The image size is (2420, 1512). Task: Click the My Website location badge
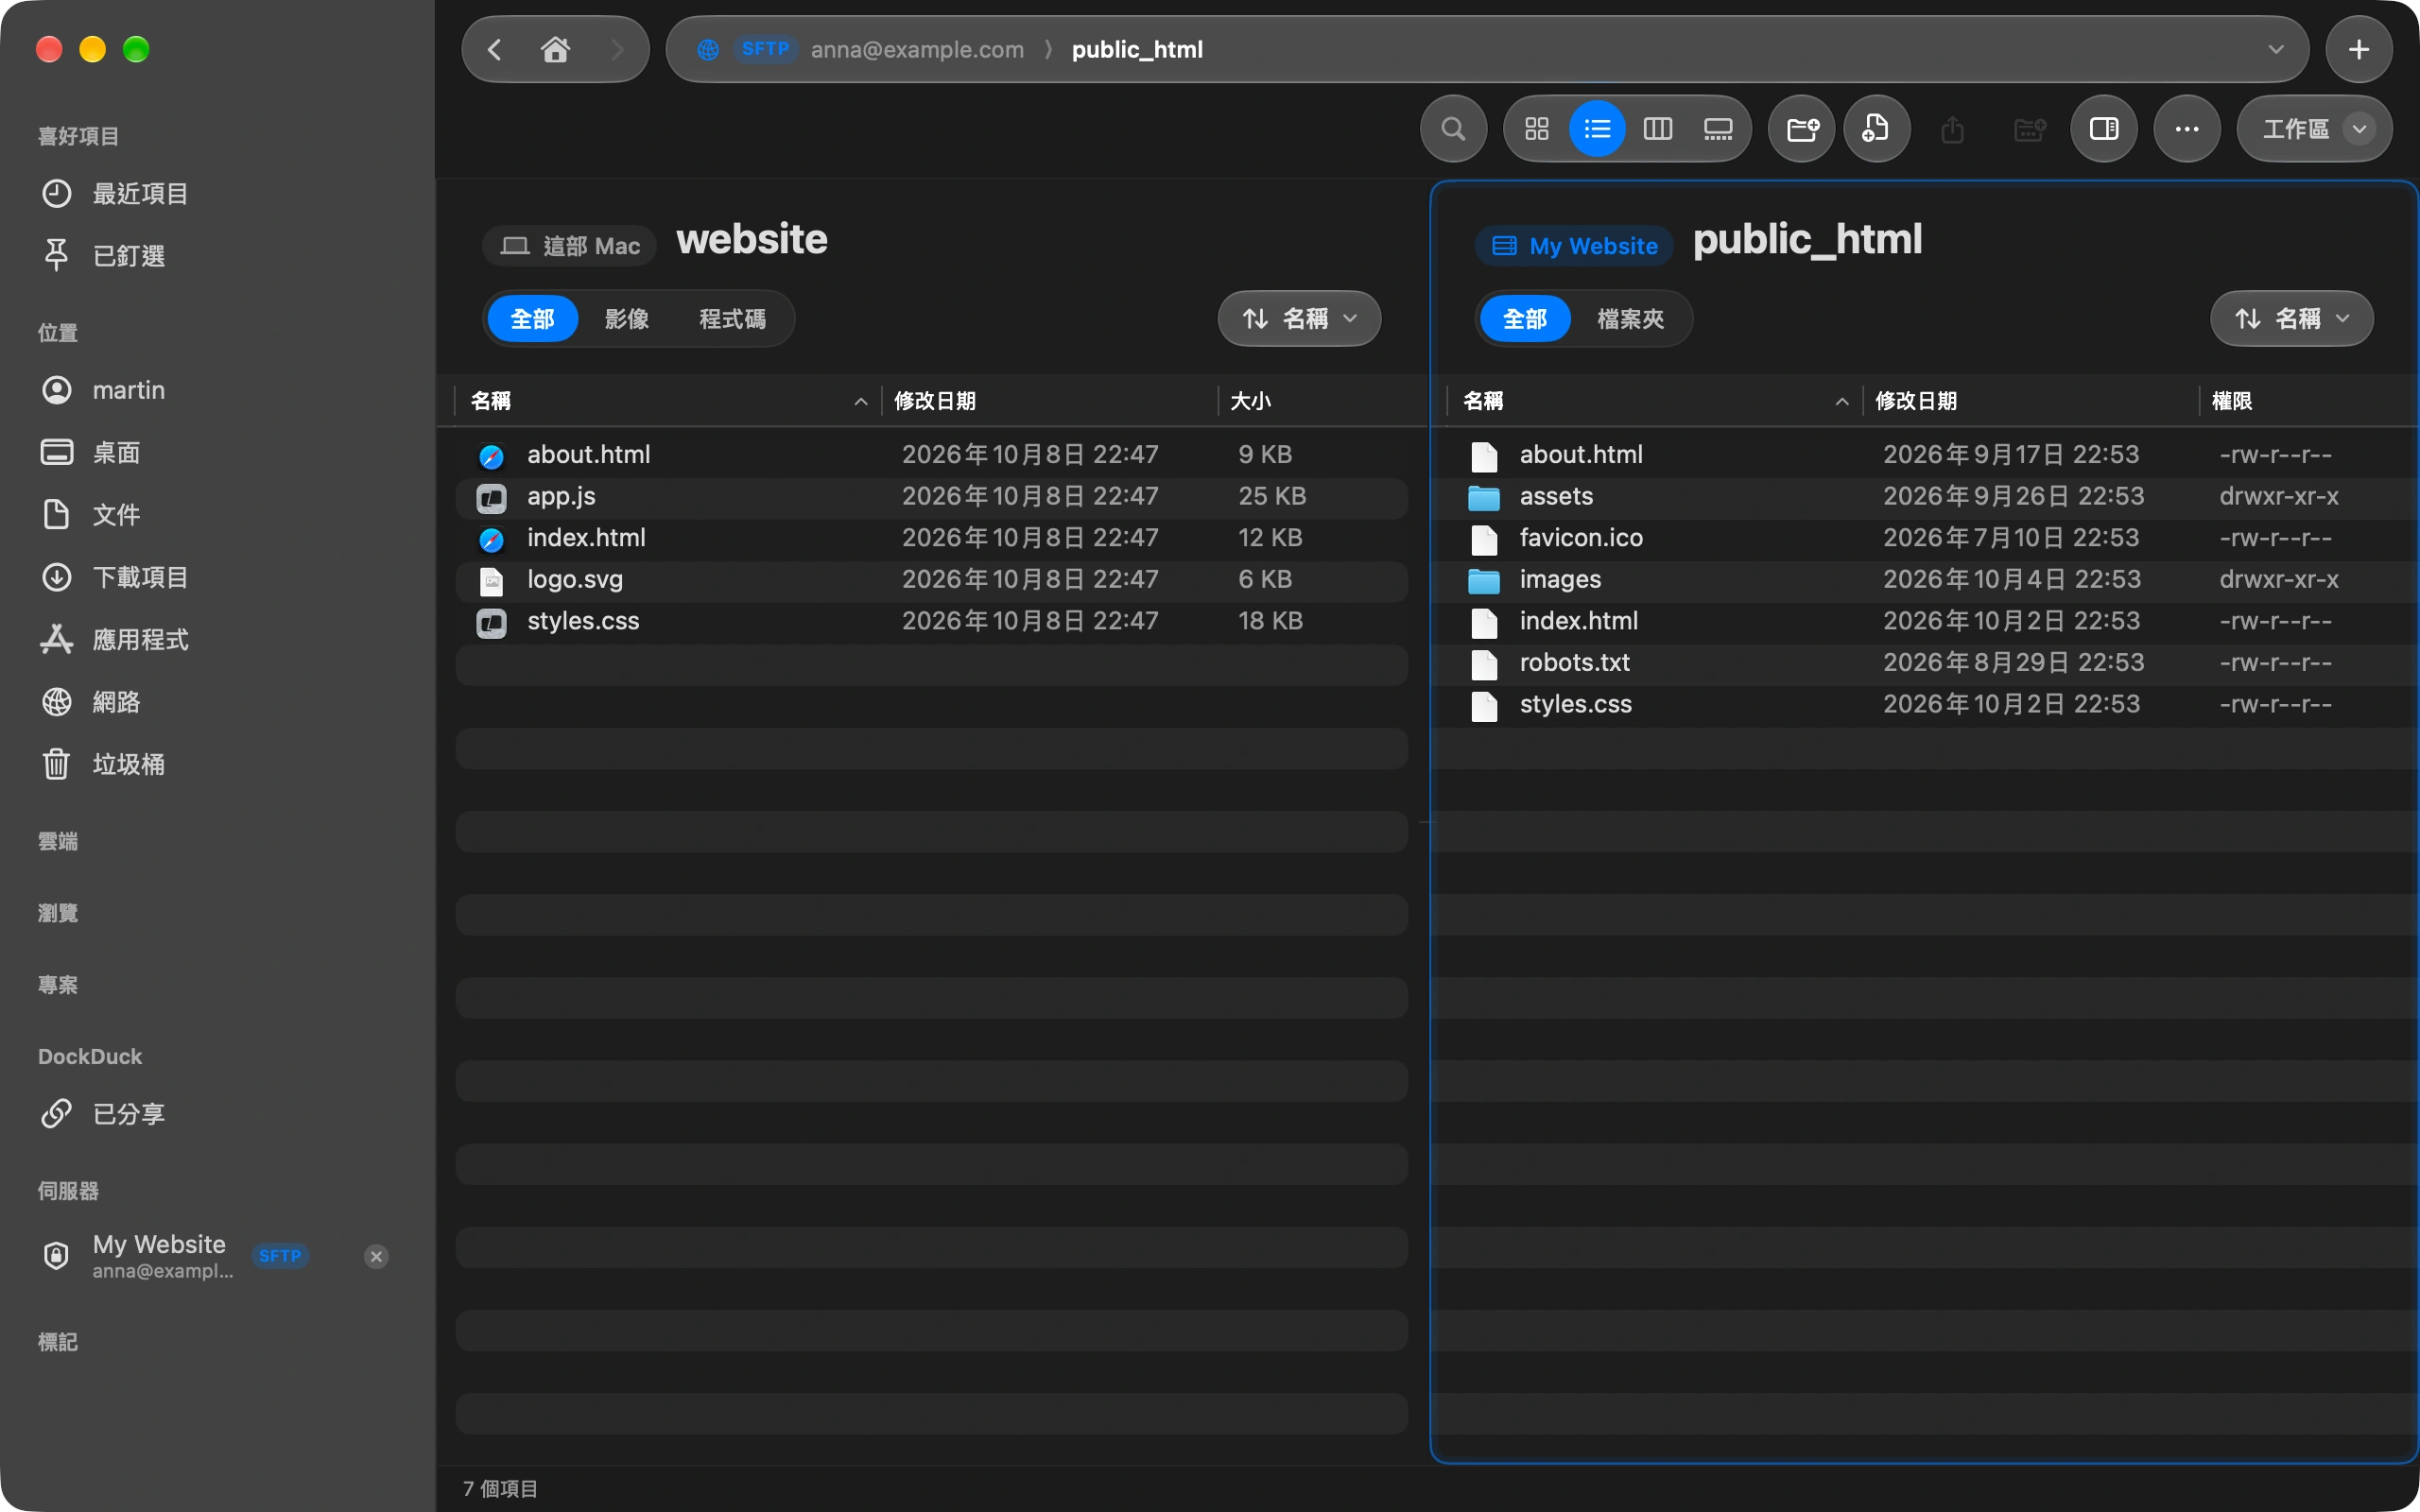point(1574,246)
